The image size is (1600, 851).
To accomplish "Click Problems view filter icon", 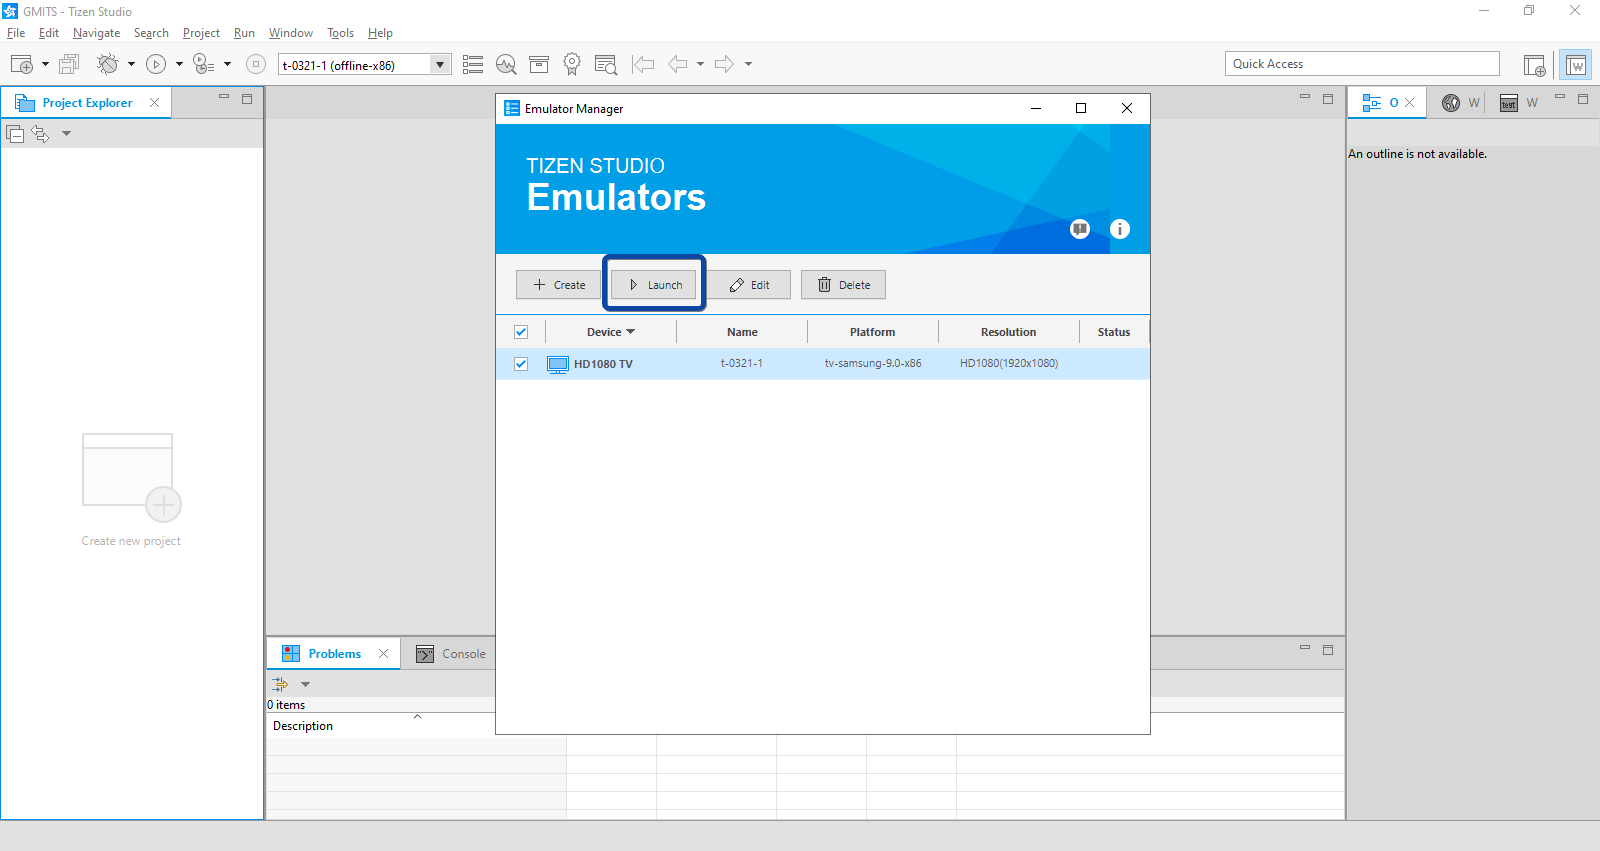I will (x=280, y=684).
